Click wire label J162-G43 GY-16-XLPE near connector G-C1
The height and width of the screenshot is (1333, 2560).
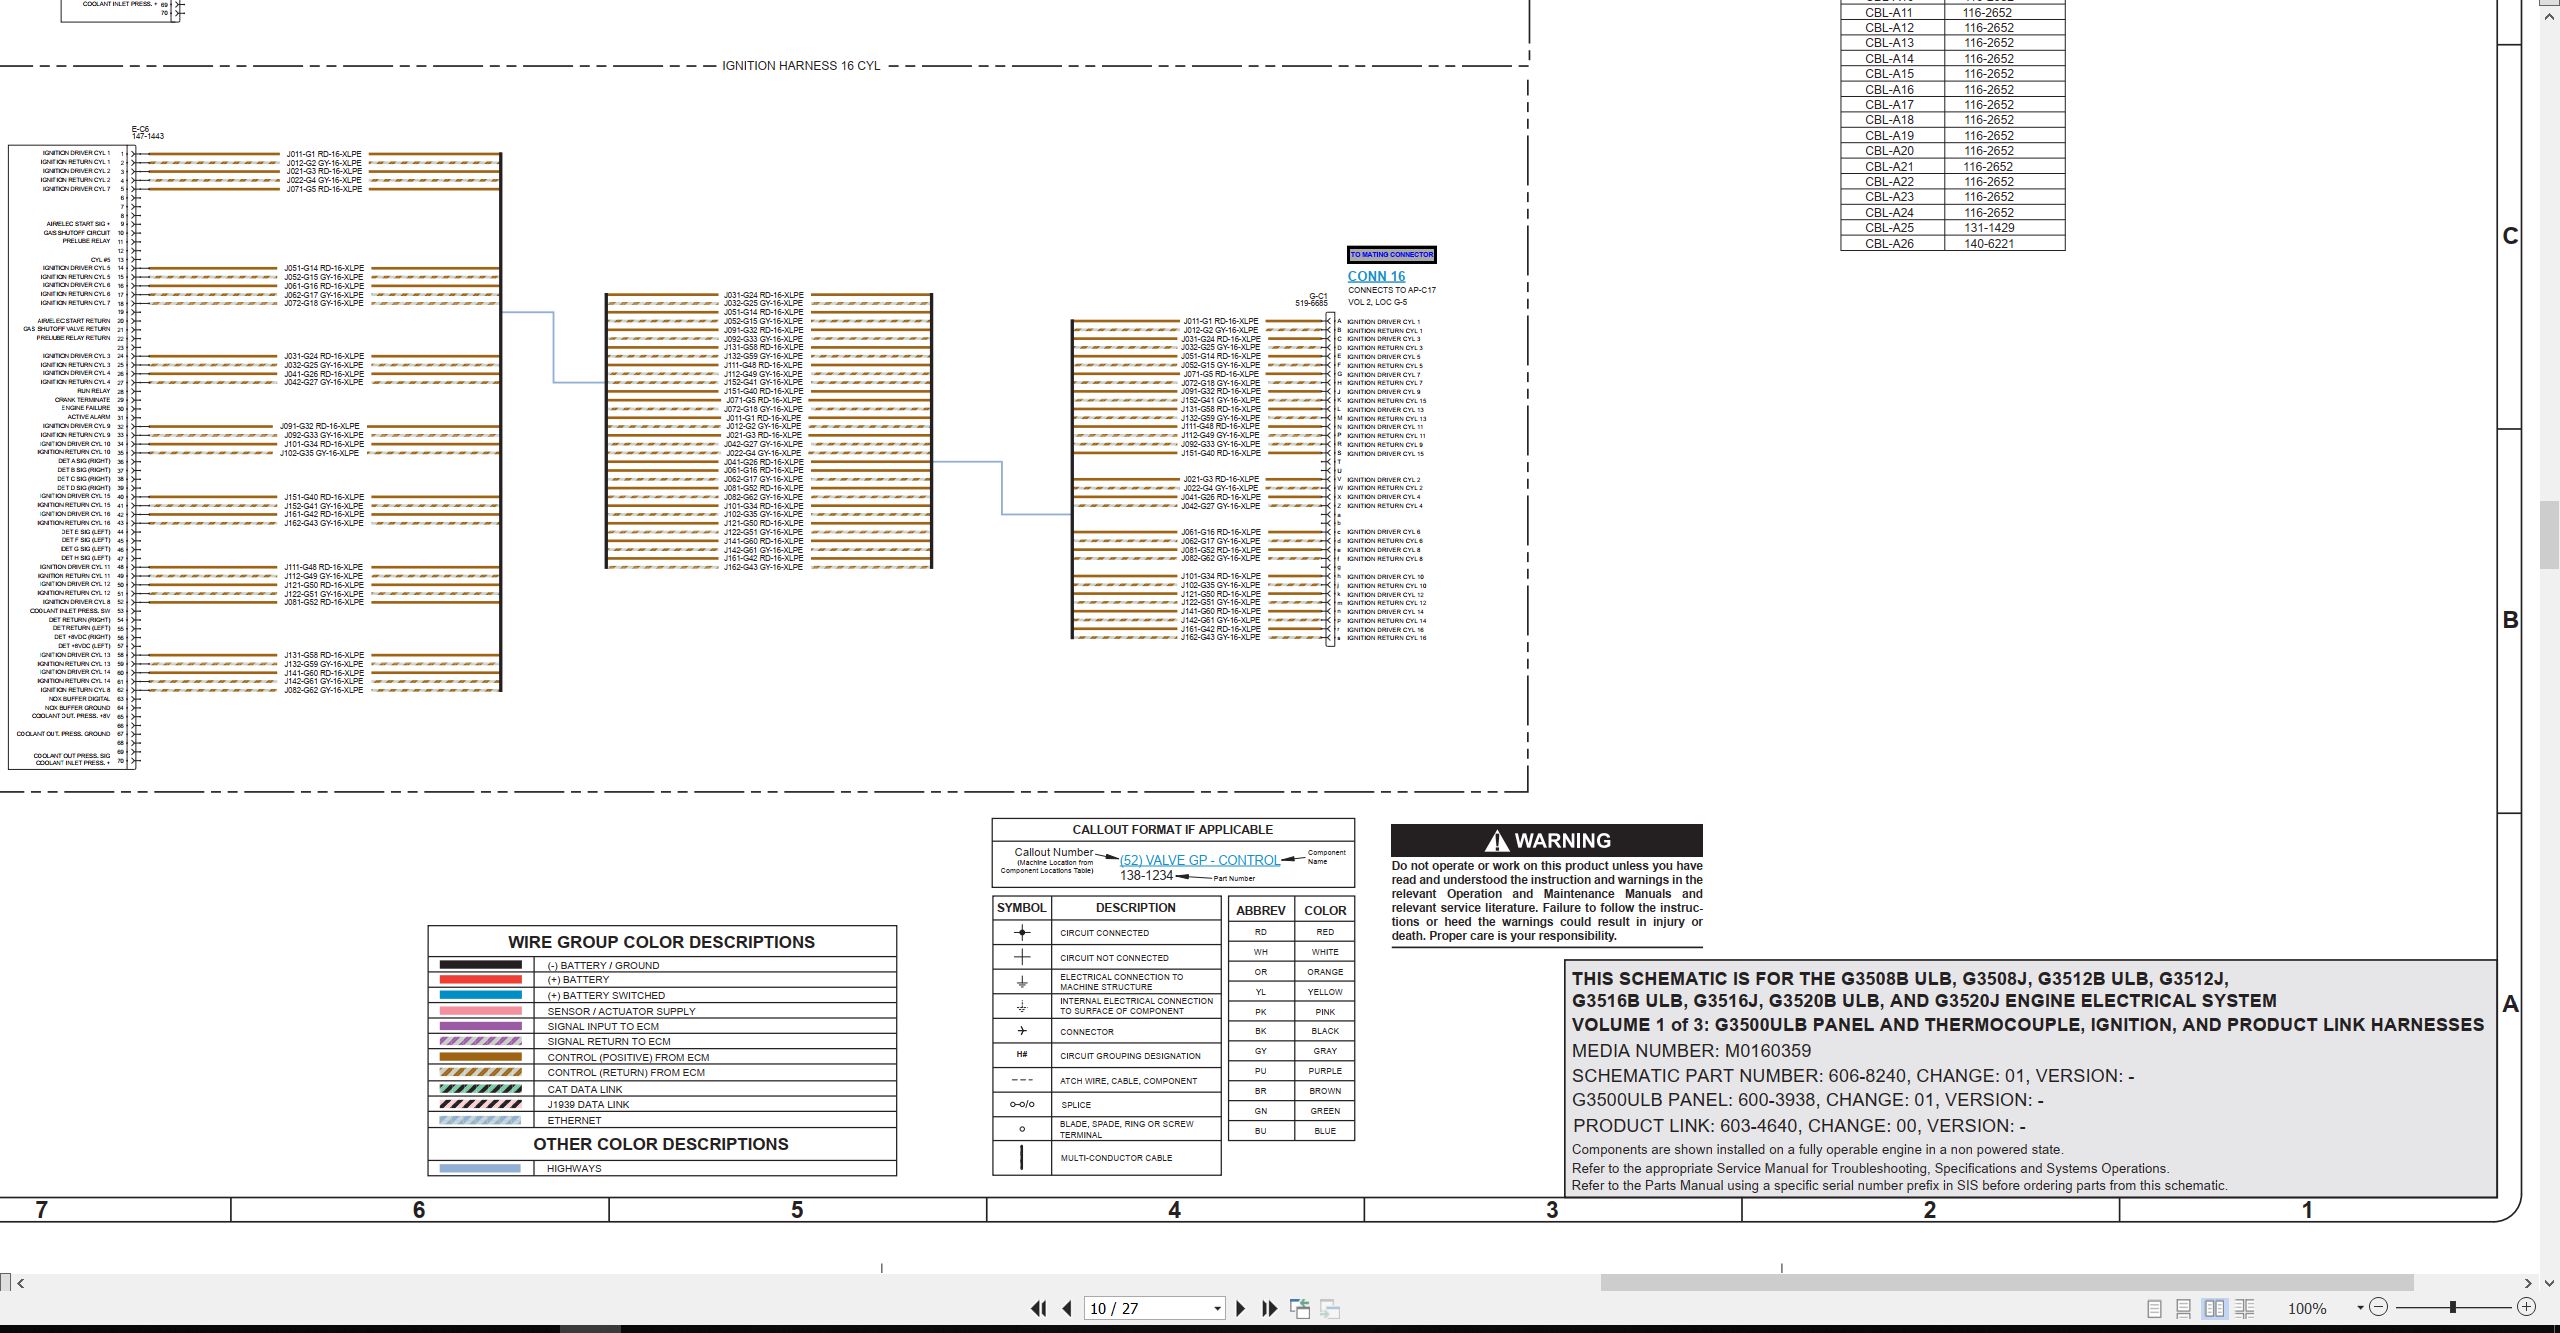coord(1220,637)
